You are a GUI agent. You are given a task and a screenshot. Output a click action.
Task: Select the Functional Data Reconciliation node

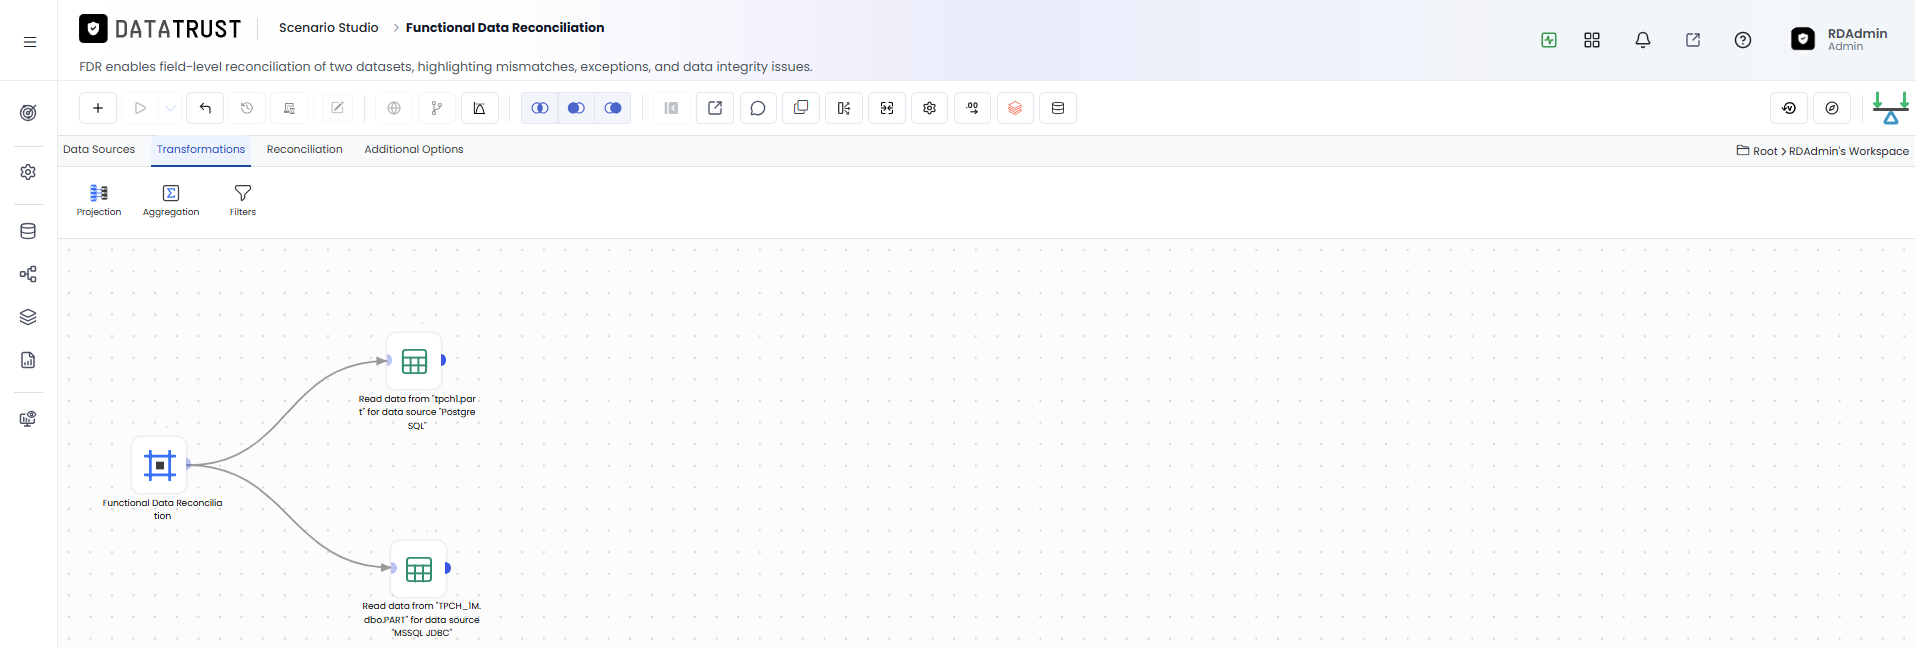coord(160,465)
